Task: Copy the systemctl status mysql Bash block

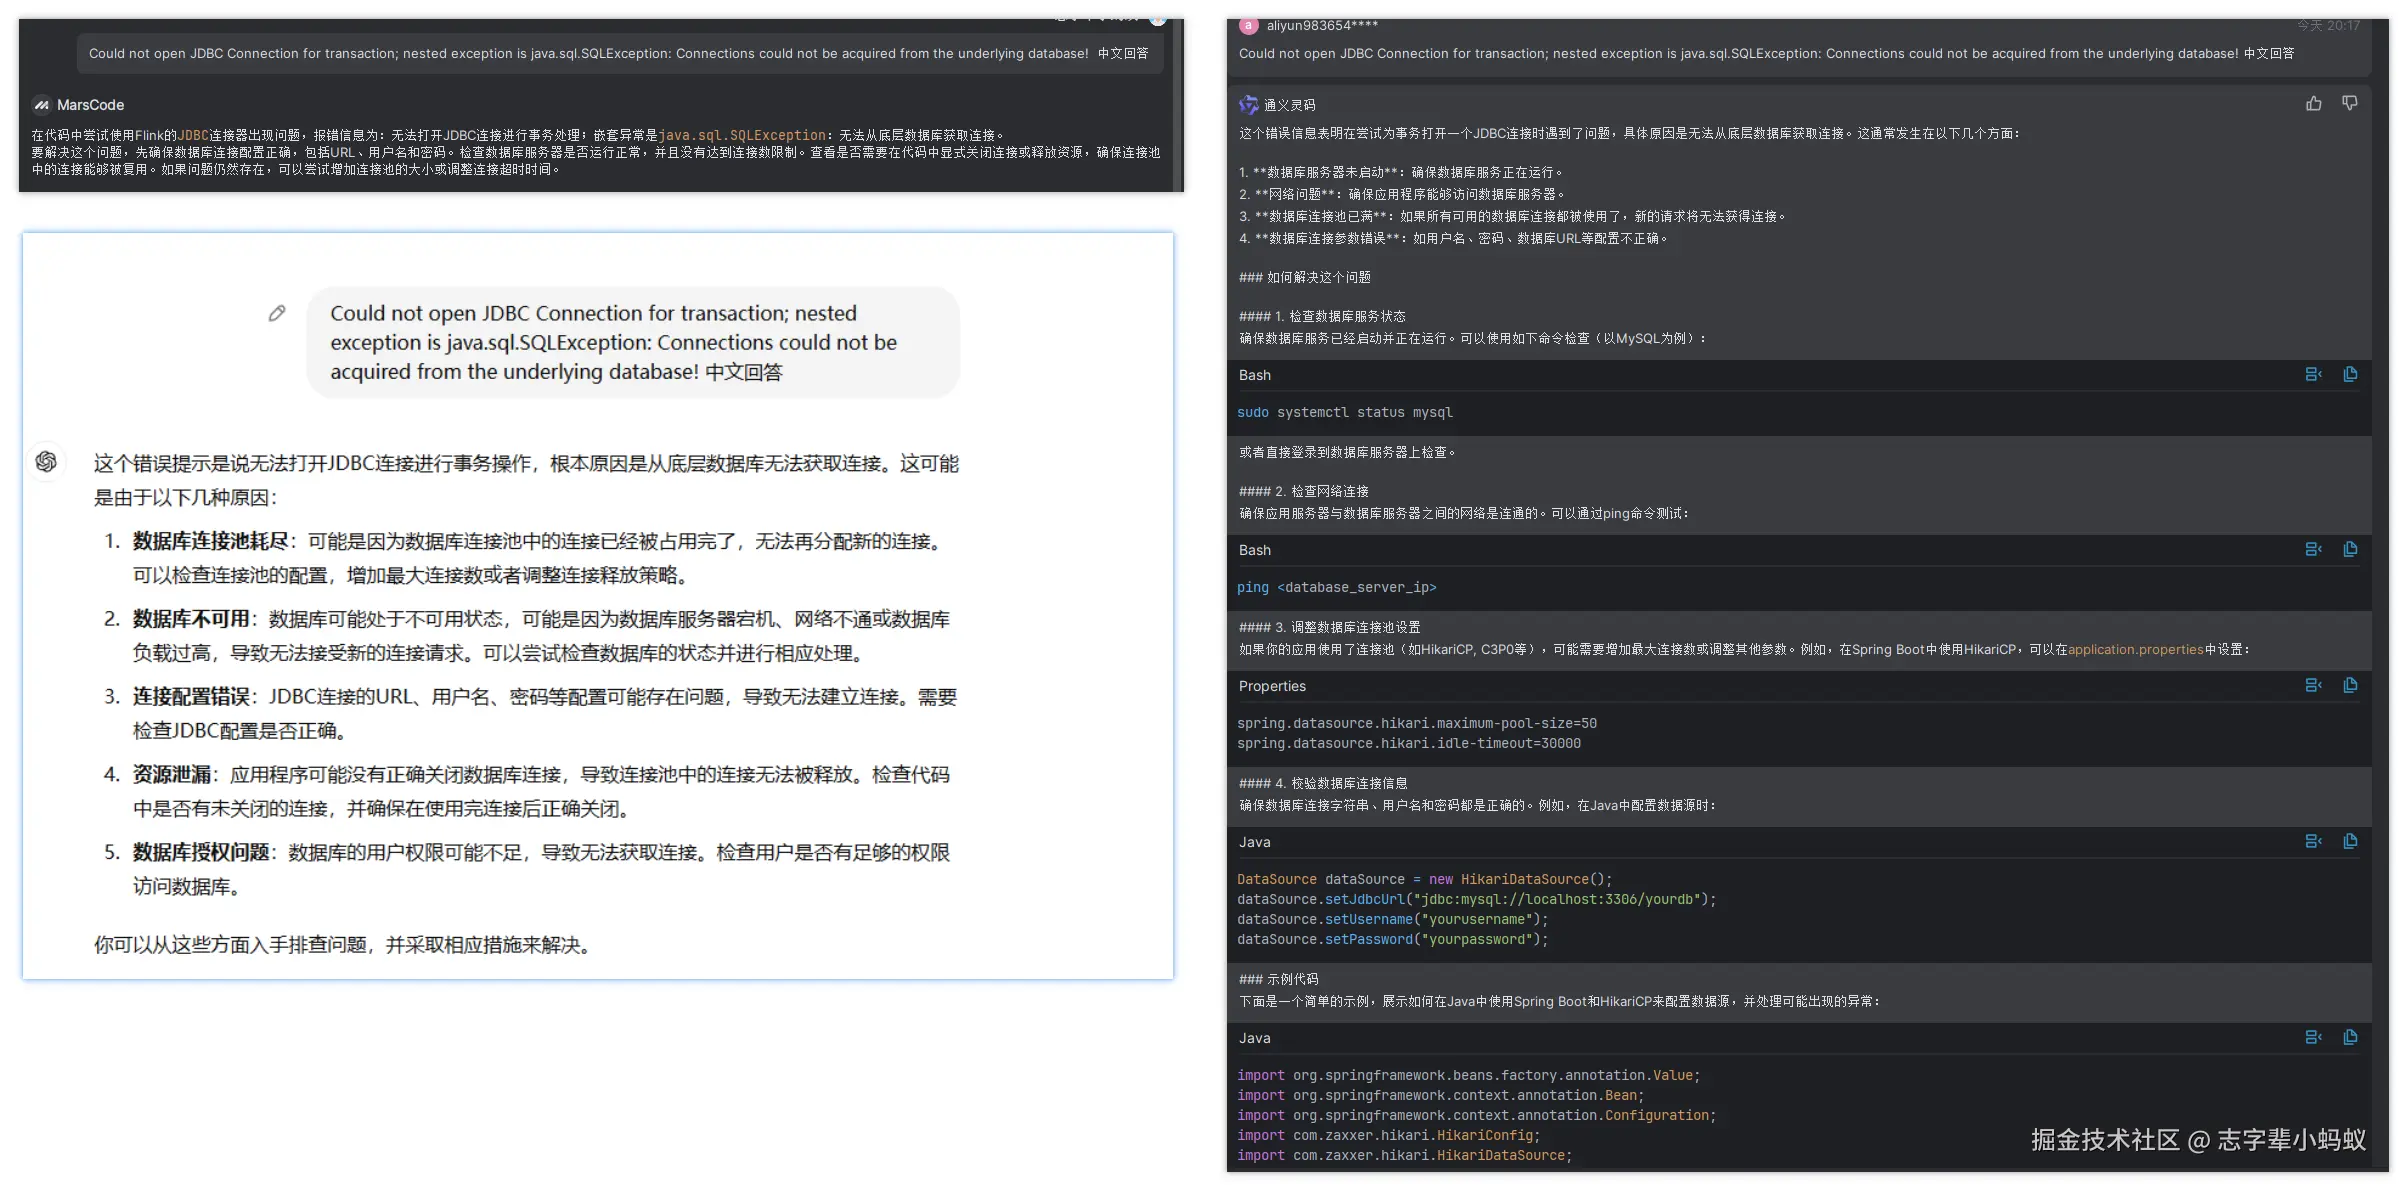Action: coord(2350,374)
